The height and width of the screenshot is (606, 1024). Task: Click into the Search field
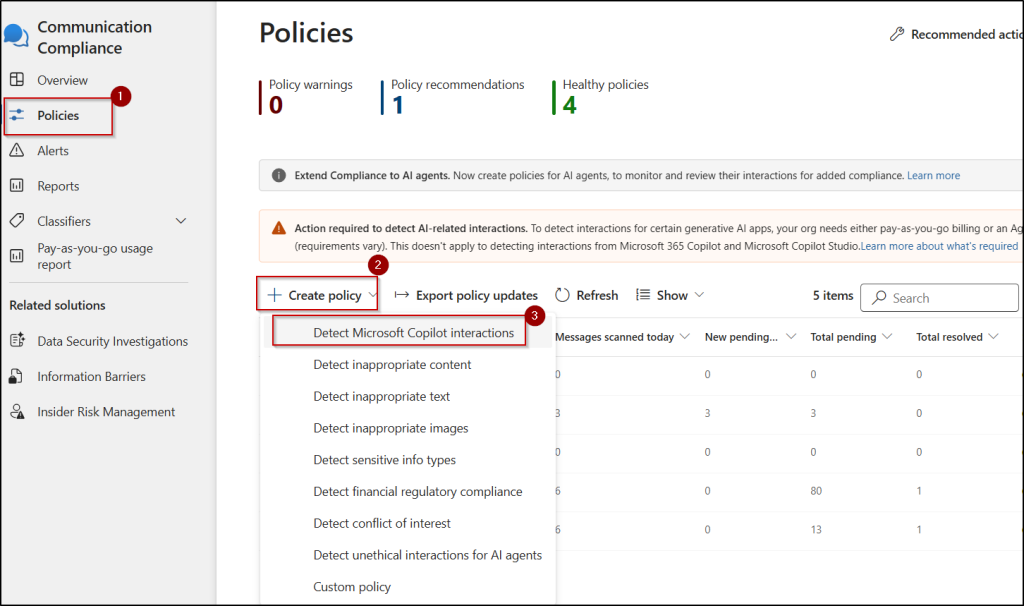click(939, 298)
